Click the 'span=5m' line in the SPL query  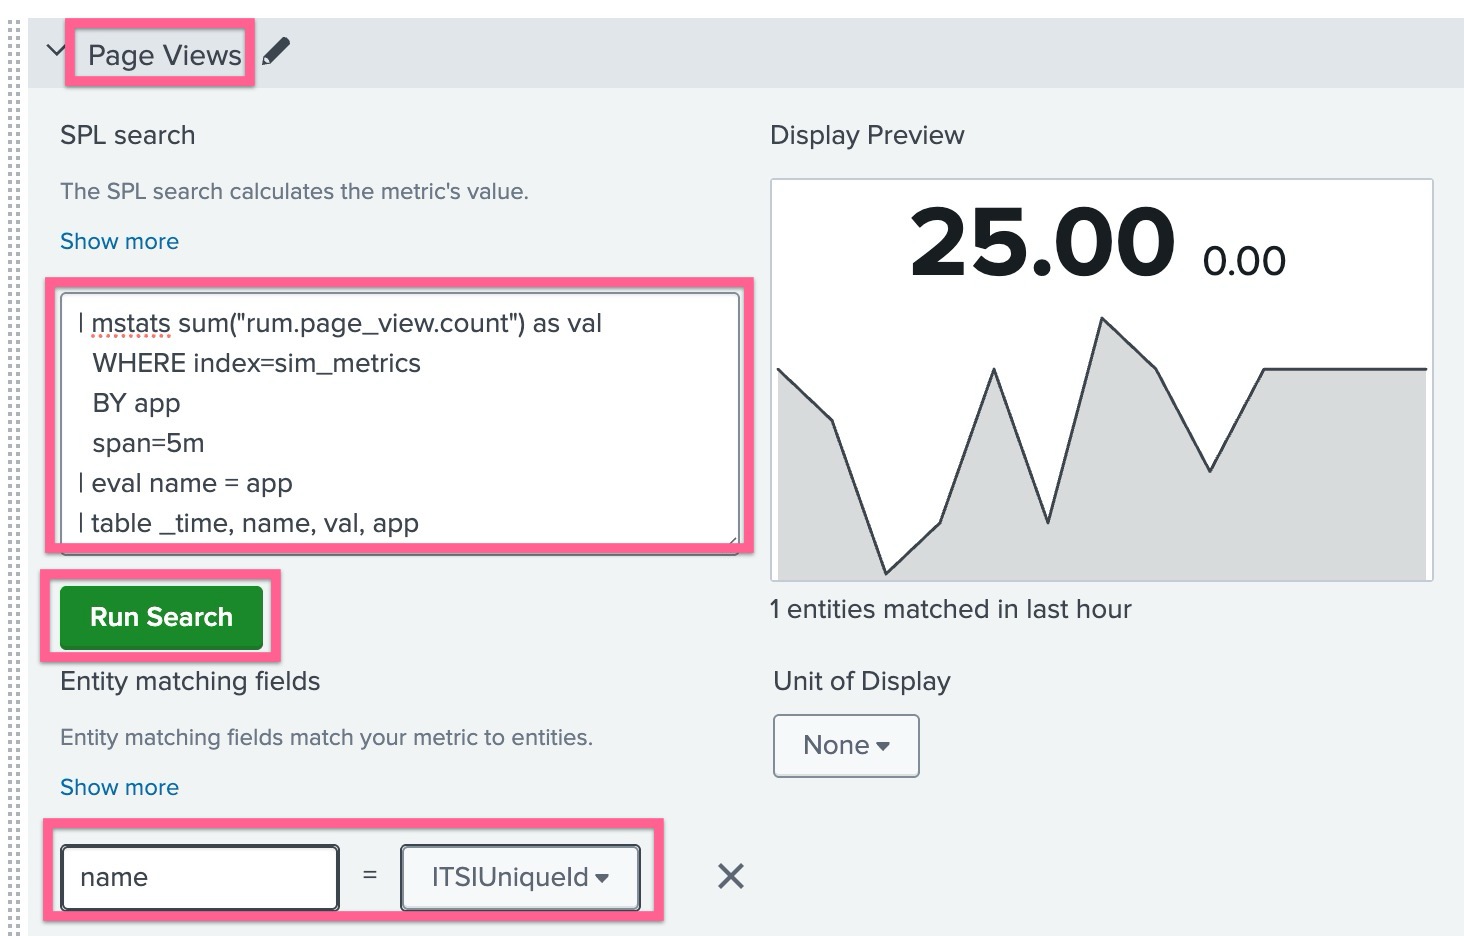point(148,443)
